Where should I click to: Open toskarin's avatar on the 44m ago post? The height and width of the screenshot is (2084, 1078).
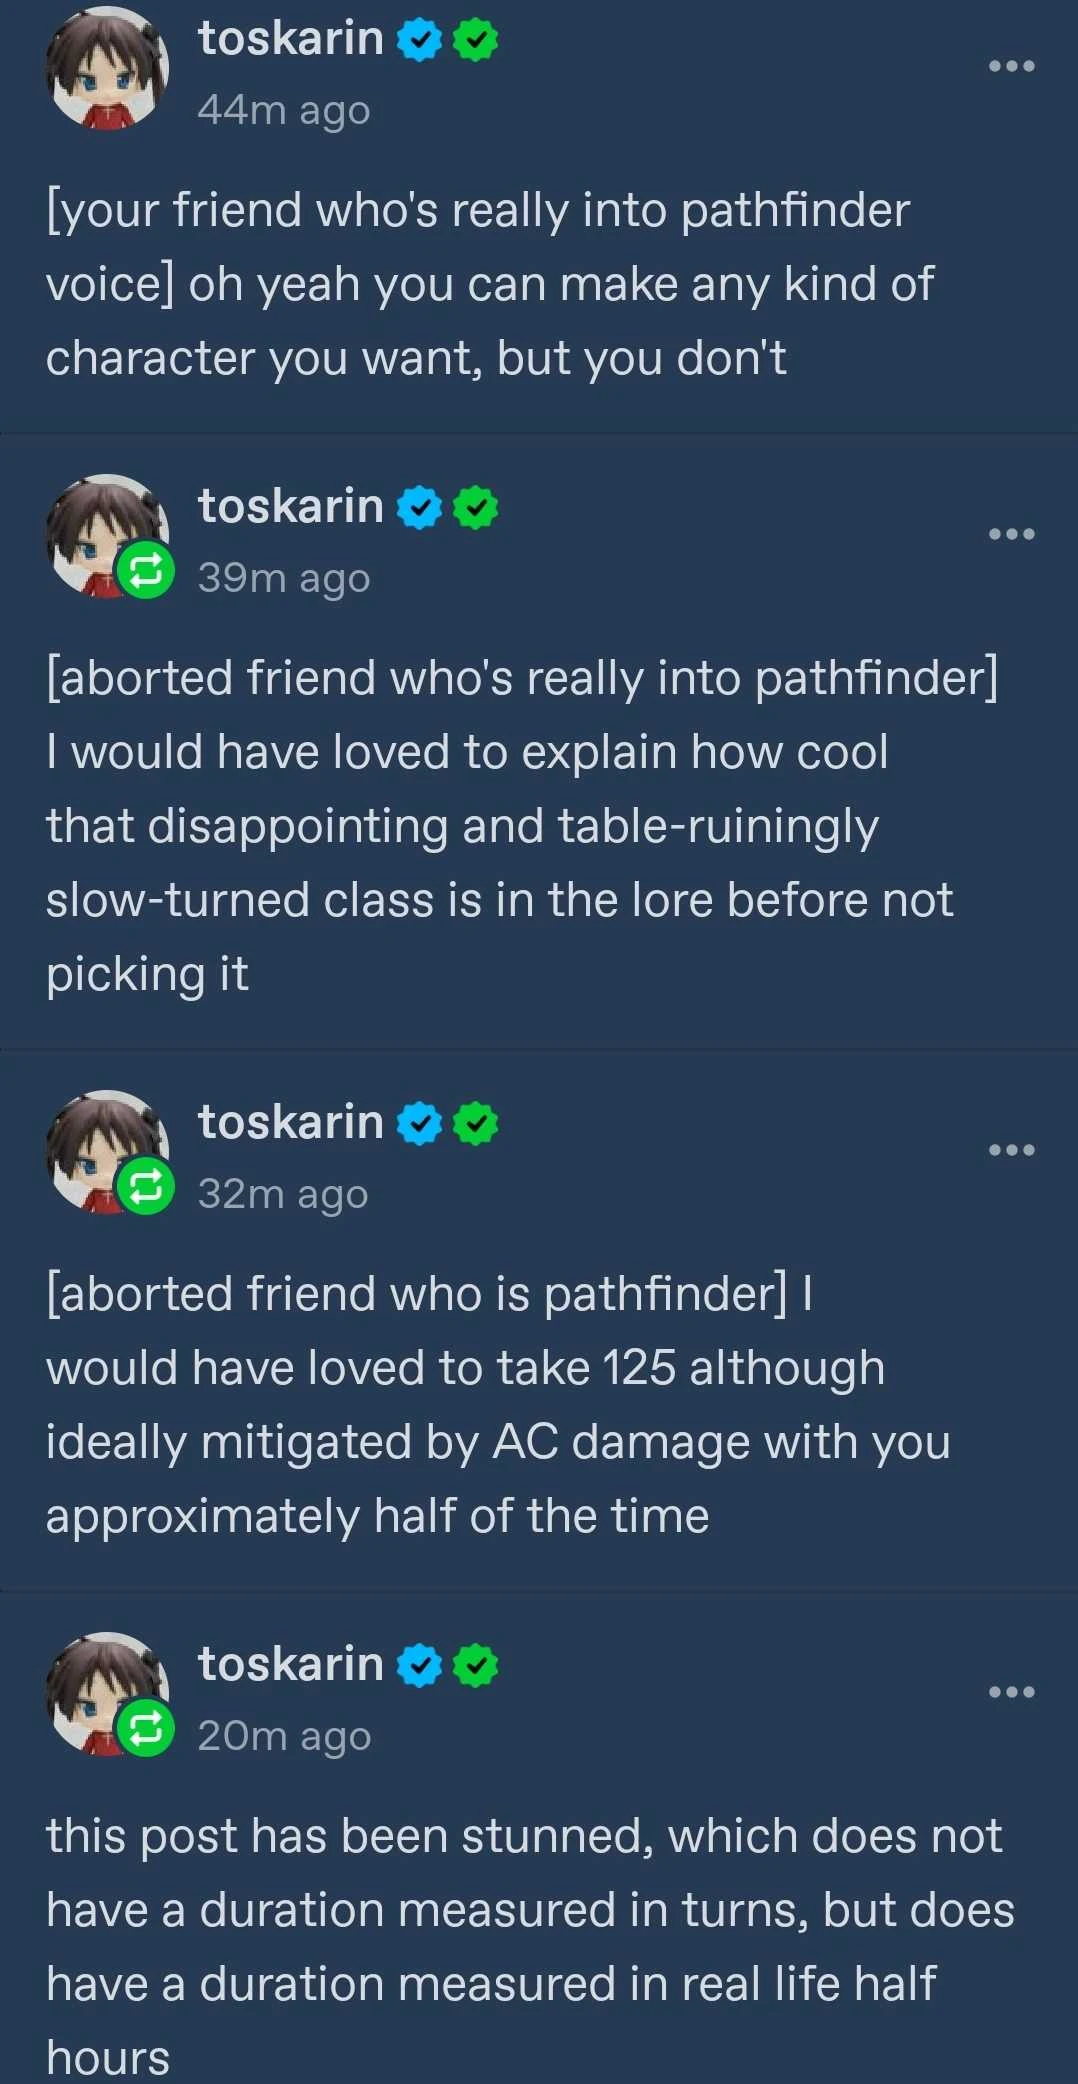click(x=107, y=68)
